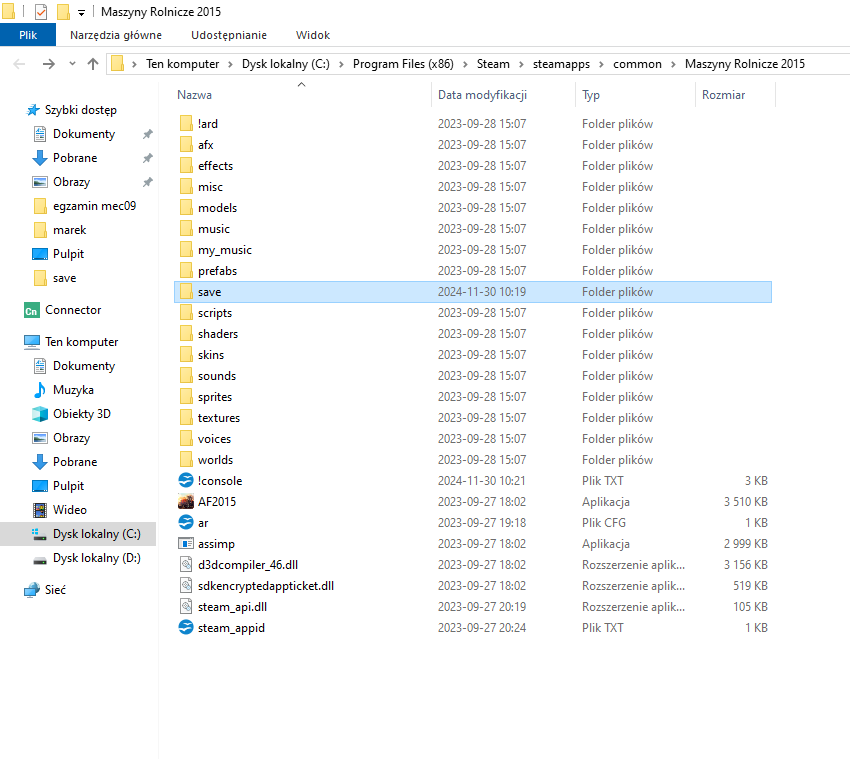Open Muzyka in navigation pane
The height and width of the screenshot is (759, 850).
pyautogui.click(x=73, y=390)
